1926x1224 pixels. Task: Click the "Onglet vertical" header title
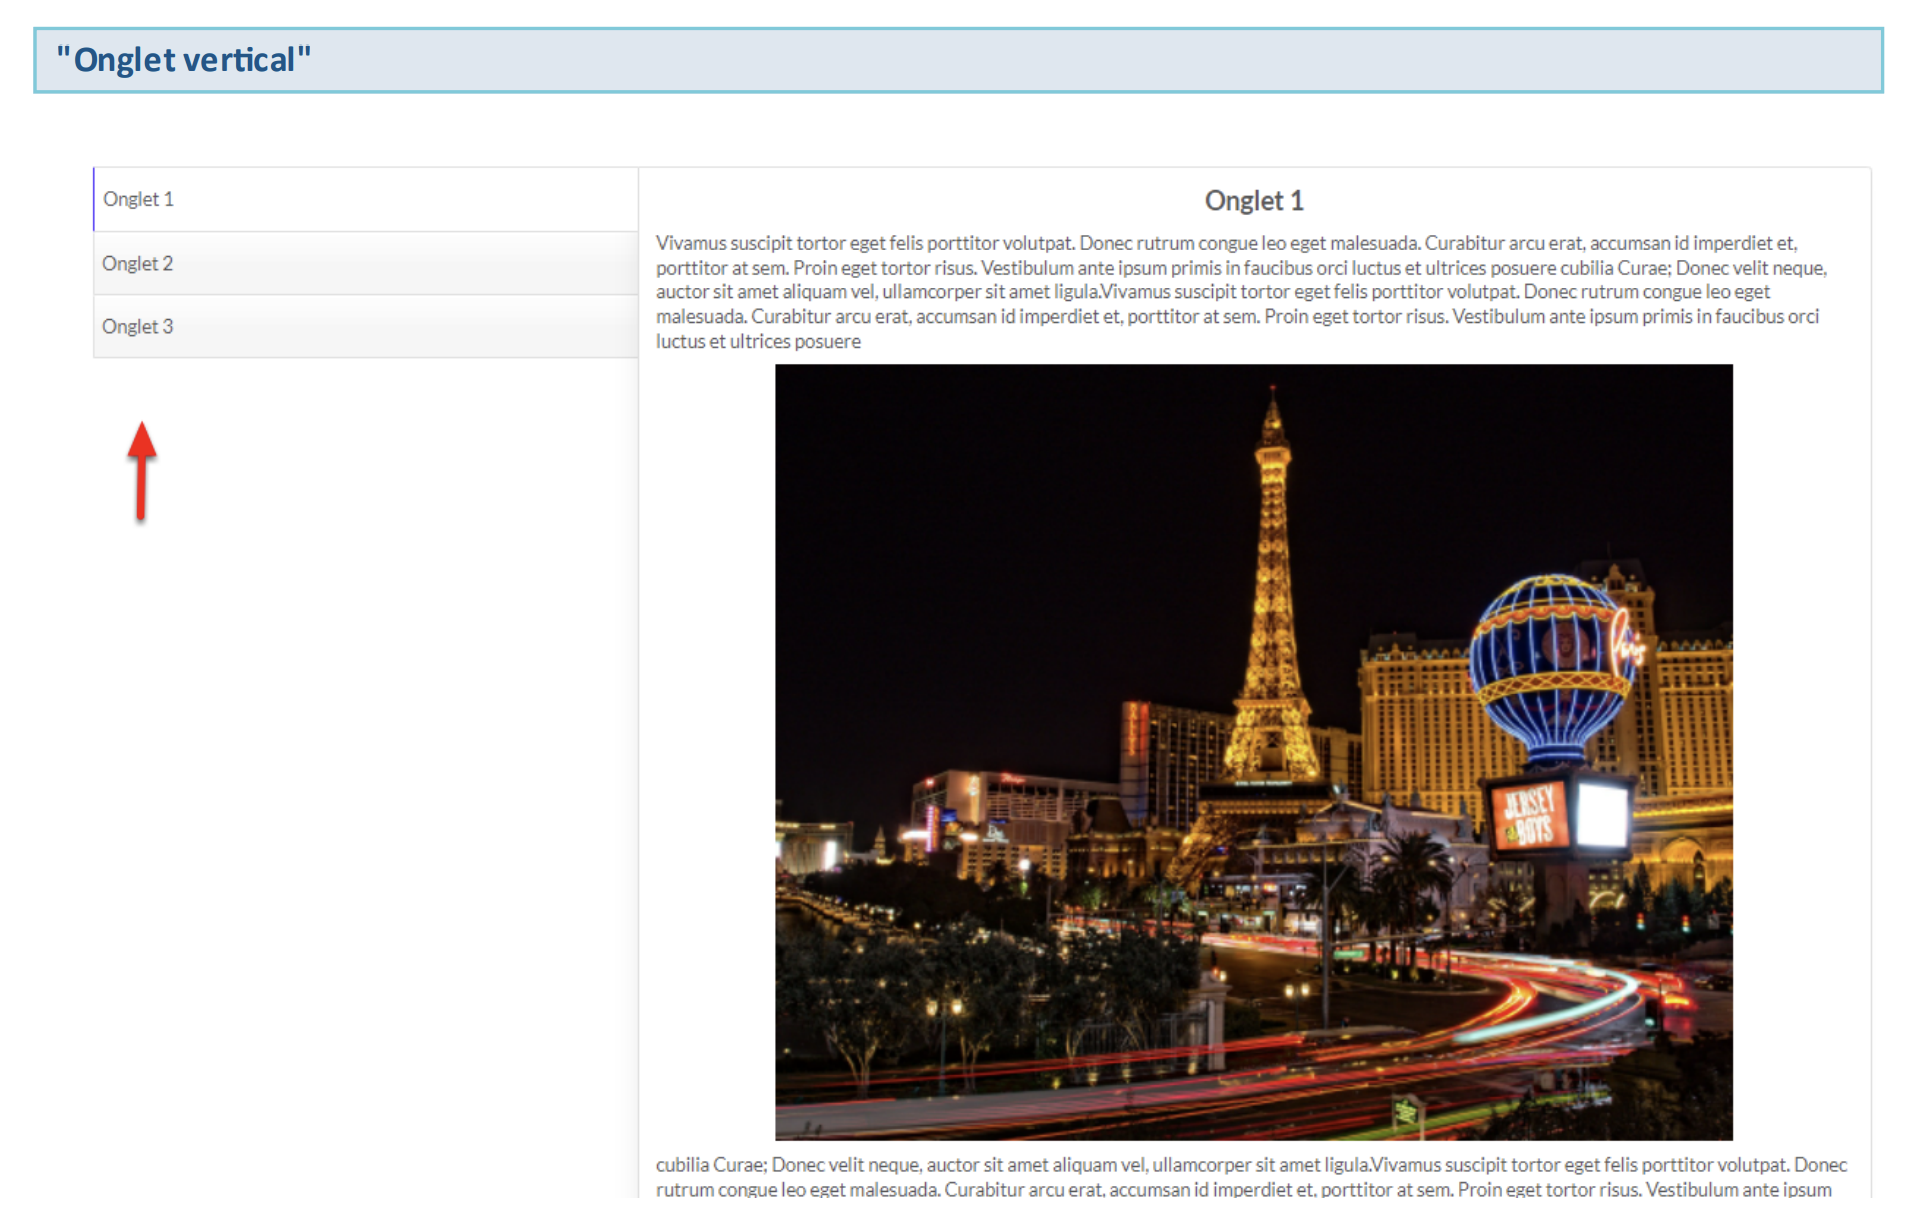click(184, 60)
